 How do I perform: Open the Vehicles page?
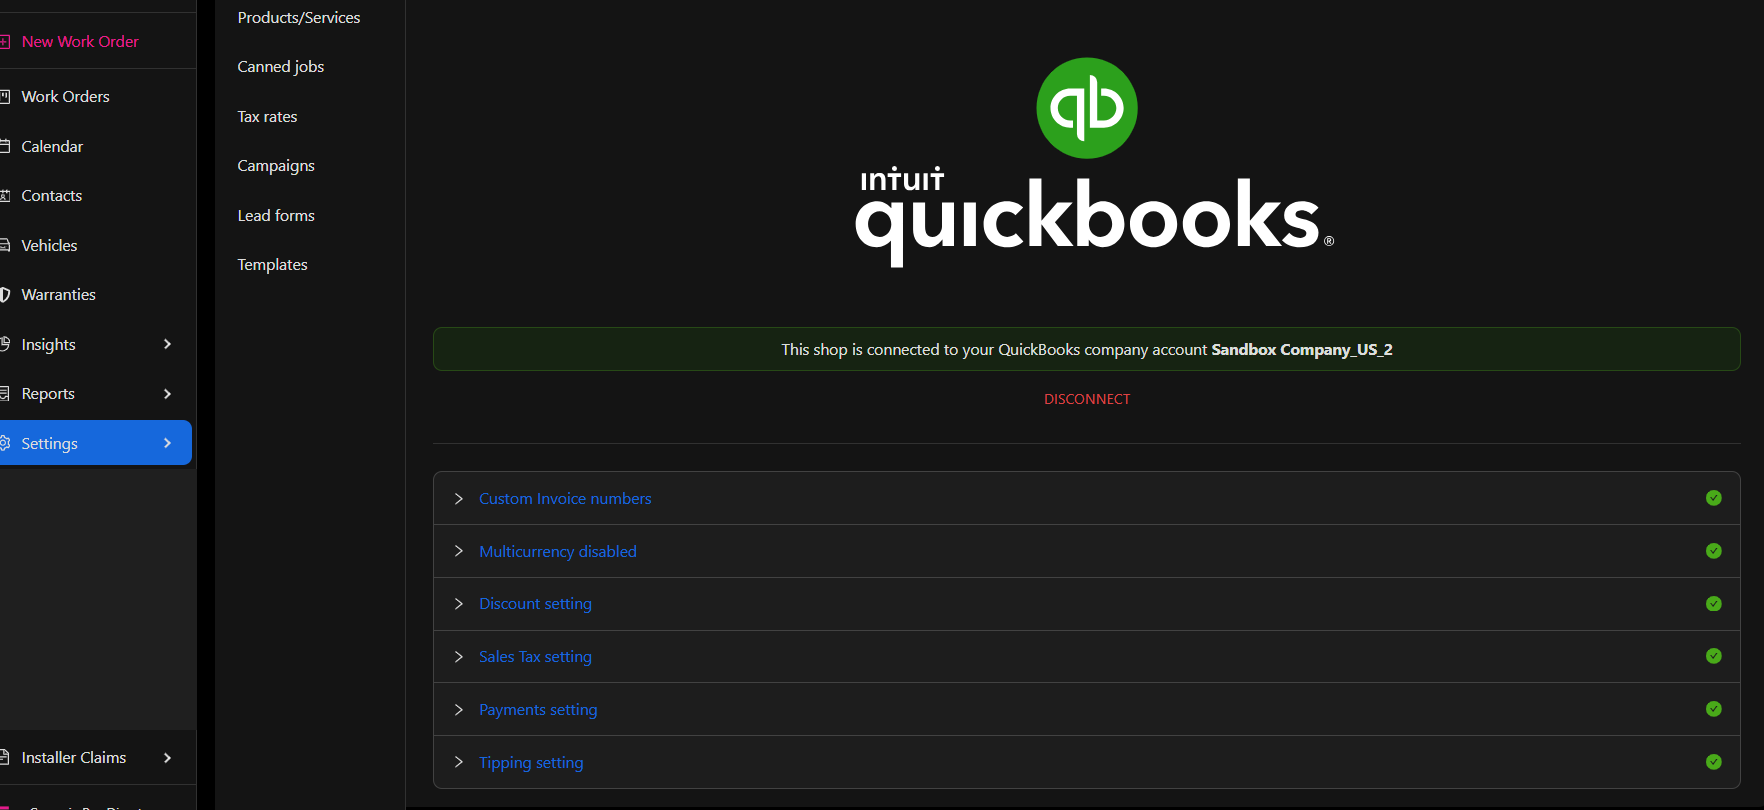click(49, 246)
